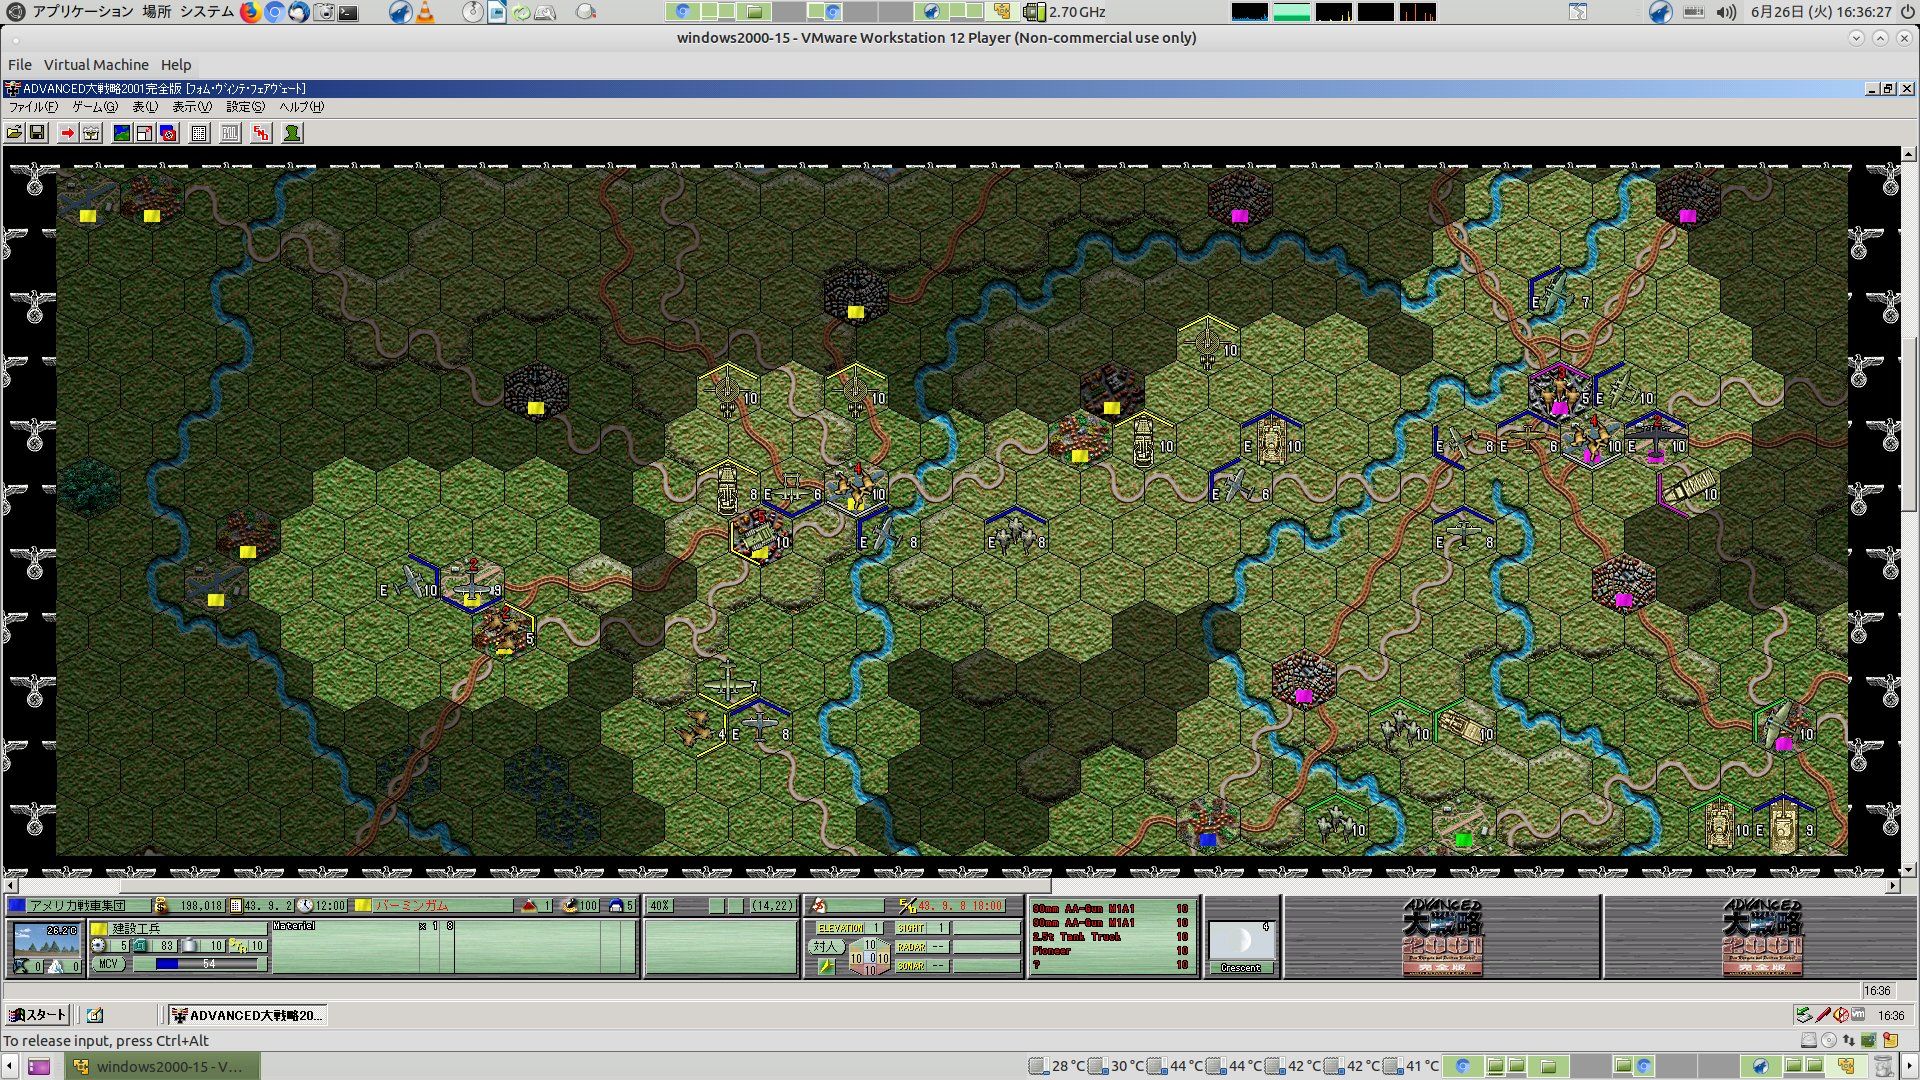The image size is (1920, 1080).
Task: Open Virtual Machine menu in VMware Player
Action: click(x=96, y=65)
